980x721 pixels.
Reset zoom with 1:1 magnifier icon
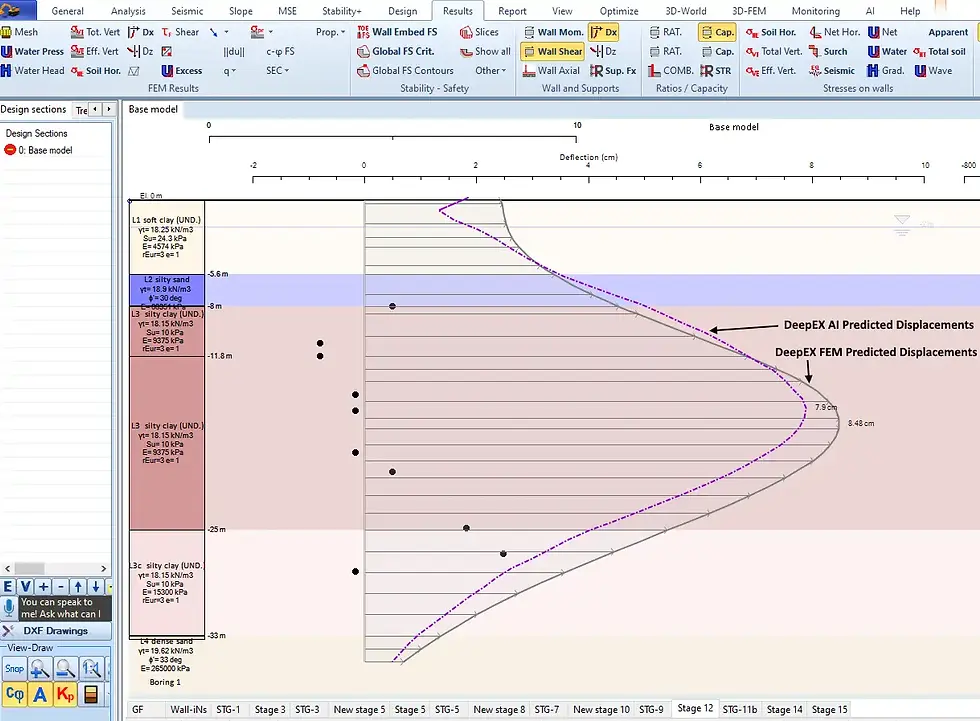click(x=91, y=669)
